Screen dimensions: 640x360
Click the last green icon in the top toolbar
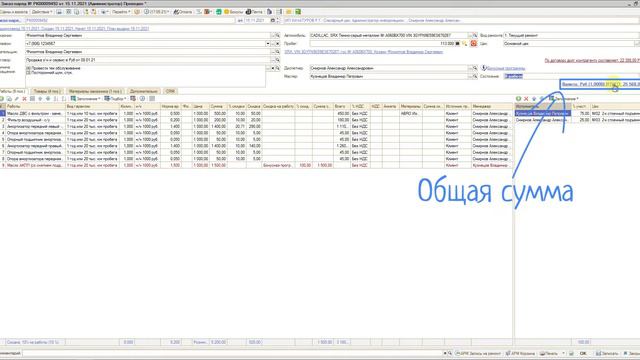coord(298,12)
